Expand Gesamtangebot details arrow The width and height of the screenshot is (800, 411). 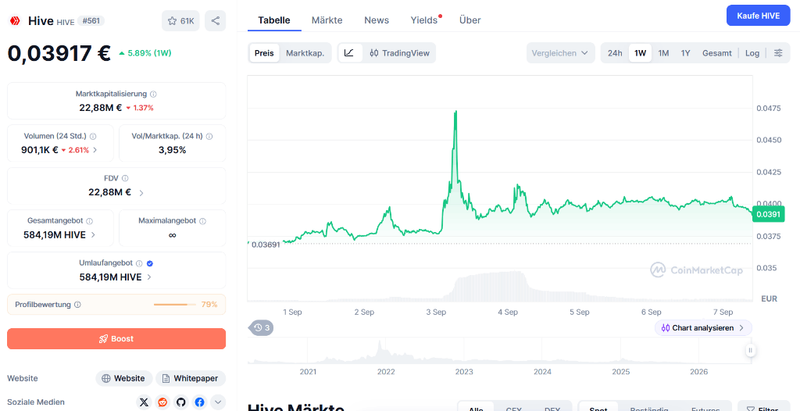pos(93,235)
